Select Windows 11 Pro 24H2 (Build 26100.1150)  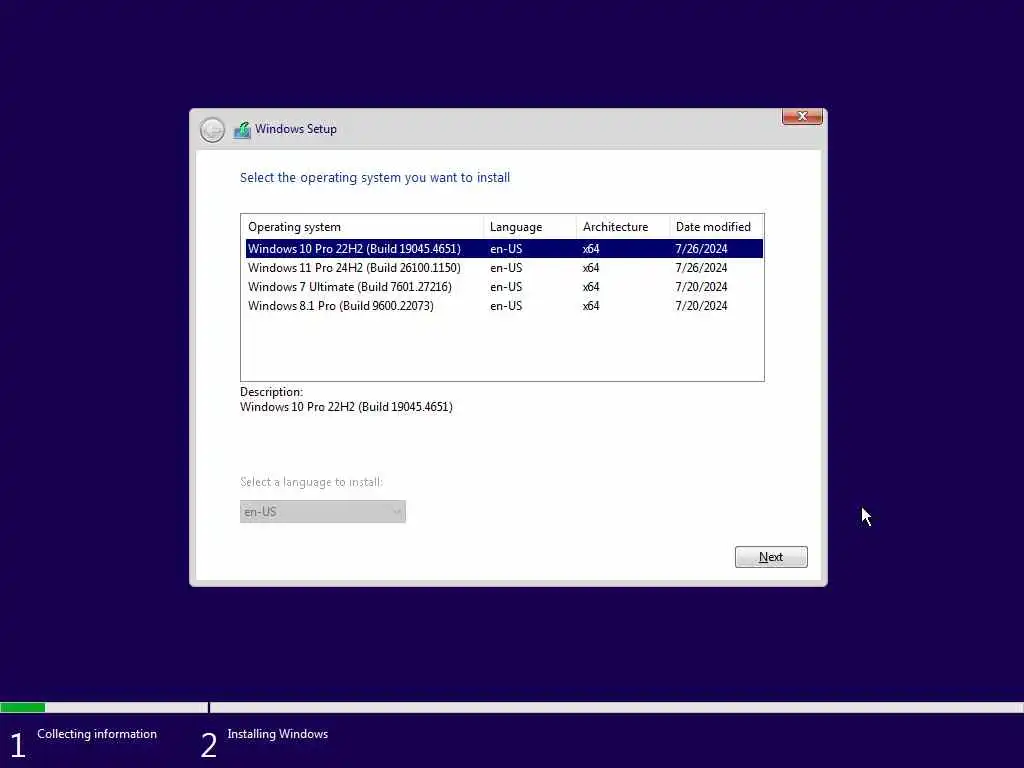point(504,268)
